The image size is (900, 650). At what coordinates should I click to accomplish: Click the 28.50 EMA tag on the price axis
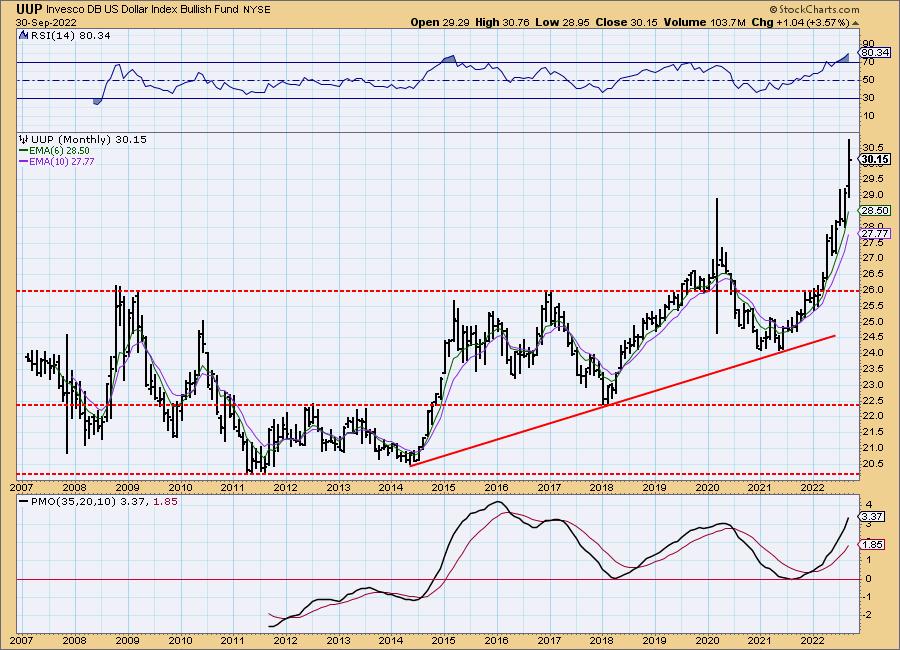coord(875,211)
